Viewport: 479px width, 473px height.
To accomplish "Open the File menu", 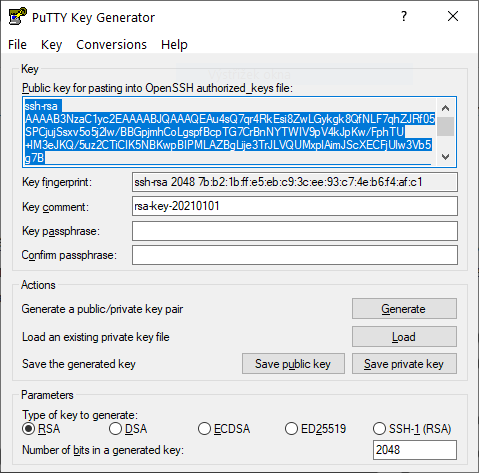I will tap(17, 45).
